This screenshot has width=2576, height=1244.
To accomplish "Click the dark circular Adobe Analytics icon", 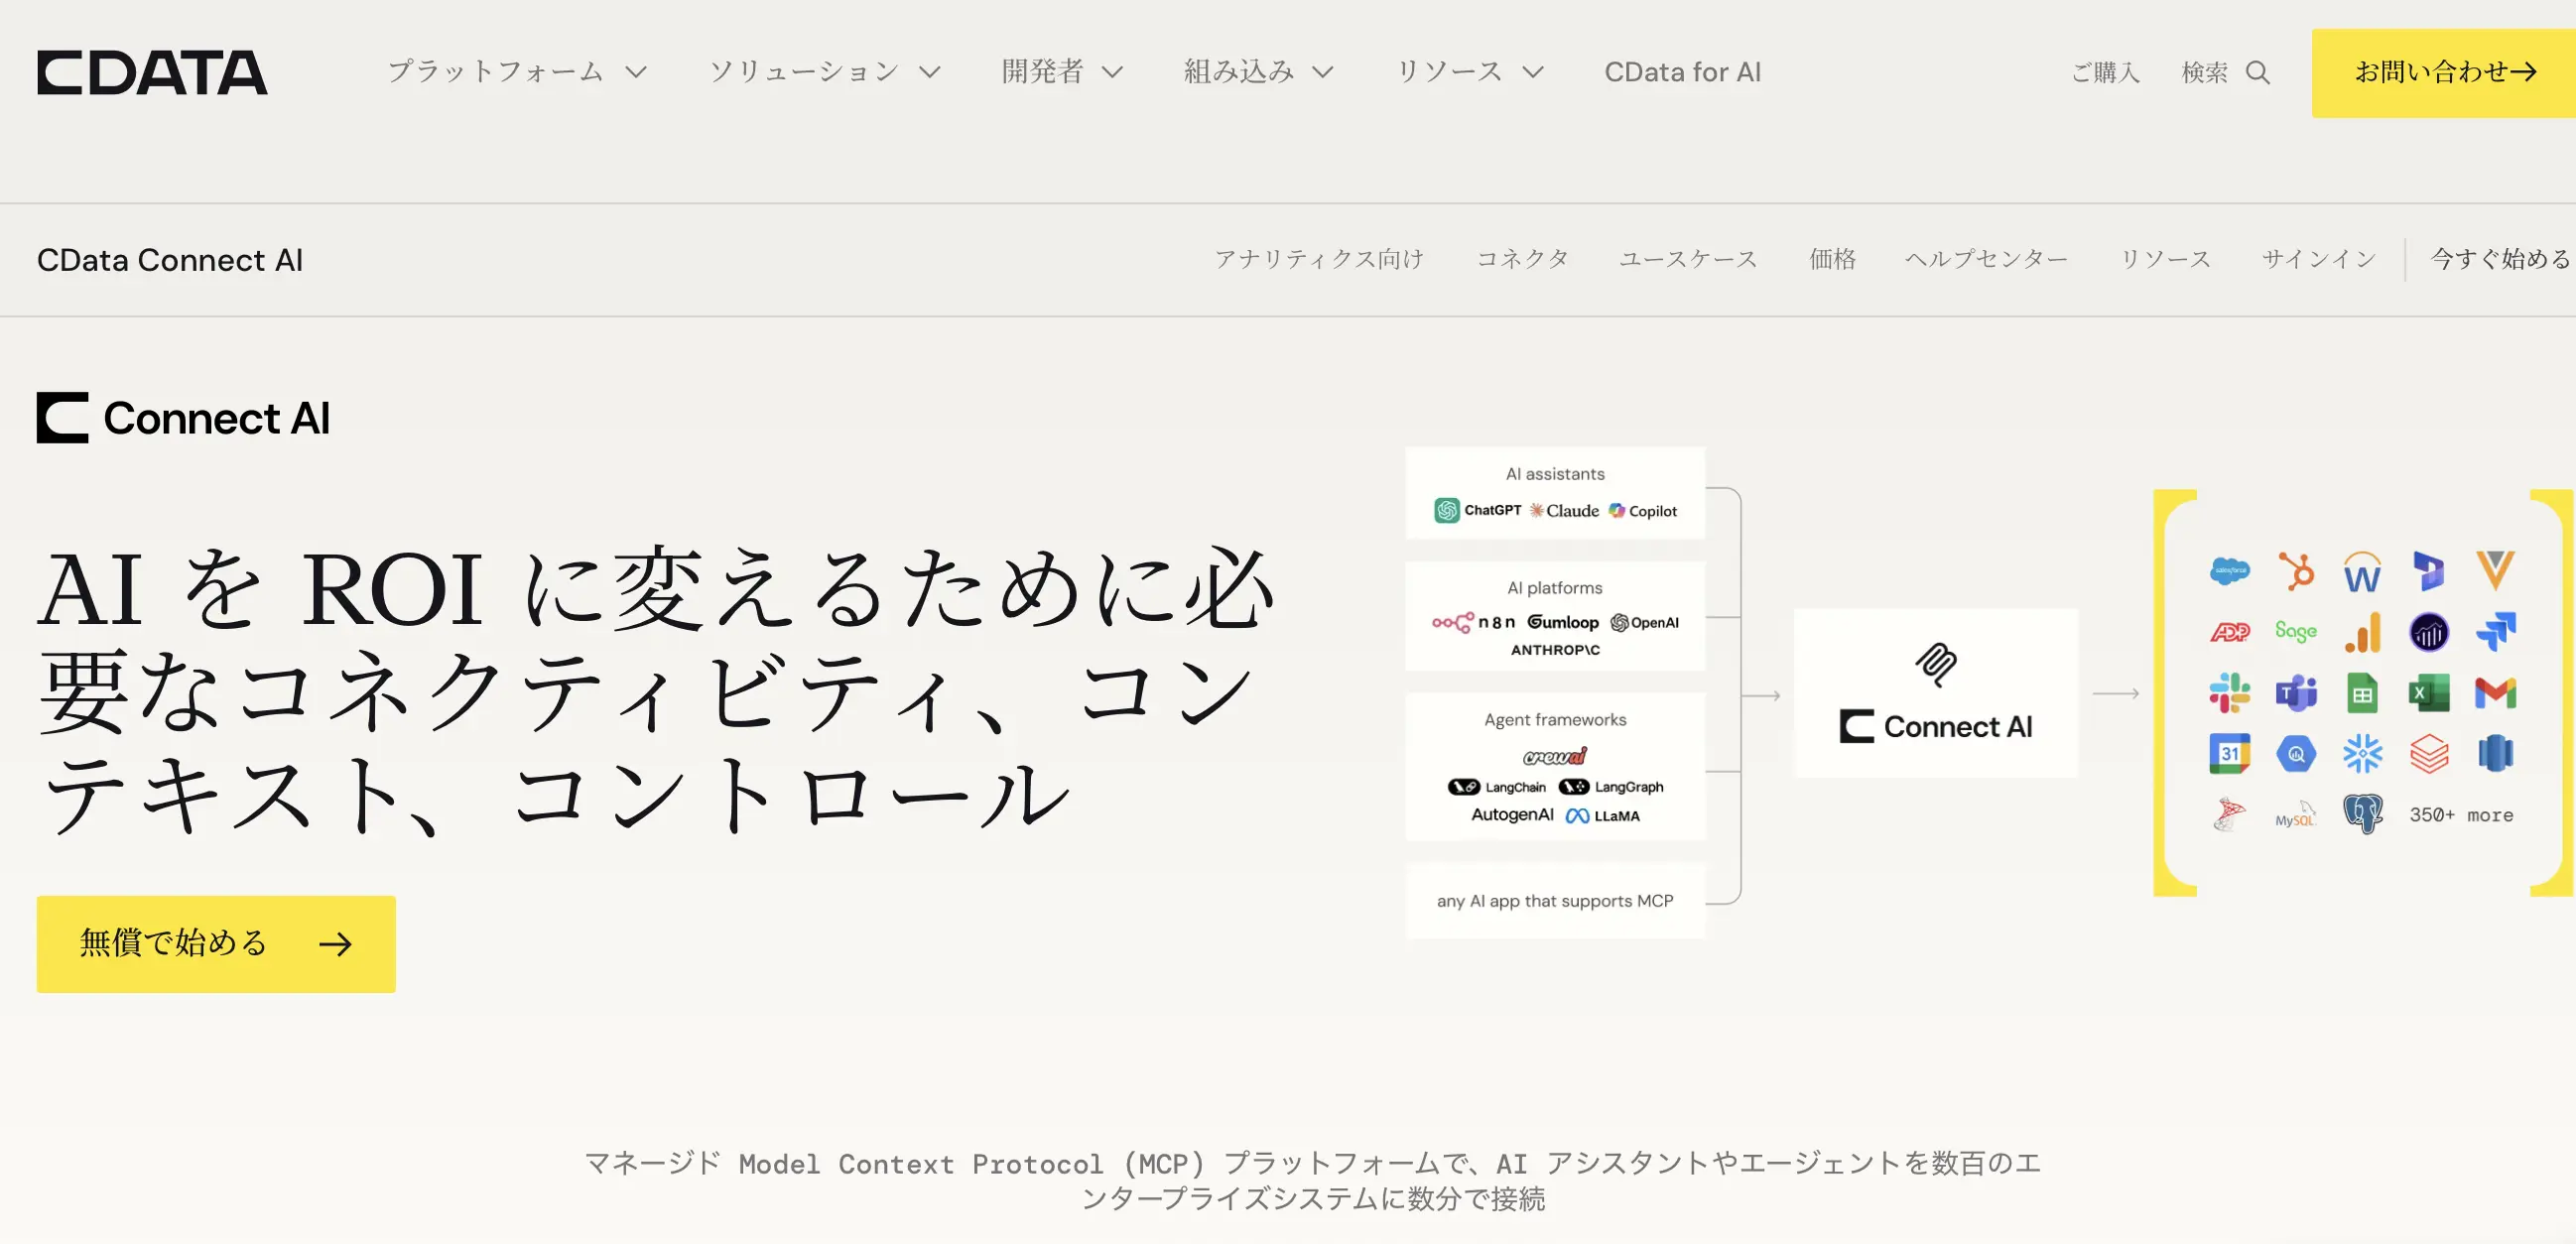I will (x=2429, y=632).
